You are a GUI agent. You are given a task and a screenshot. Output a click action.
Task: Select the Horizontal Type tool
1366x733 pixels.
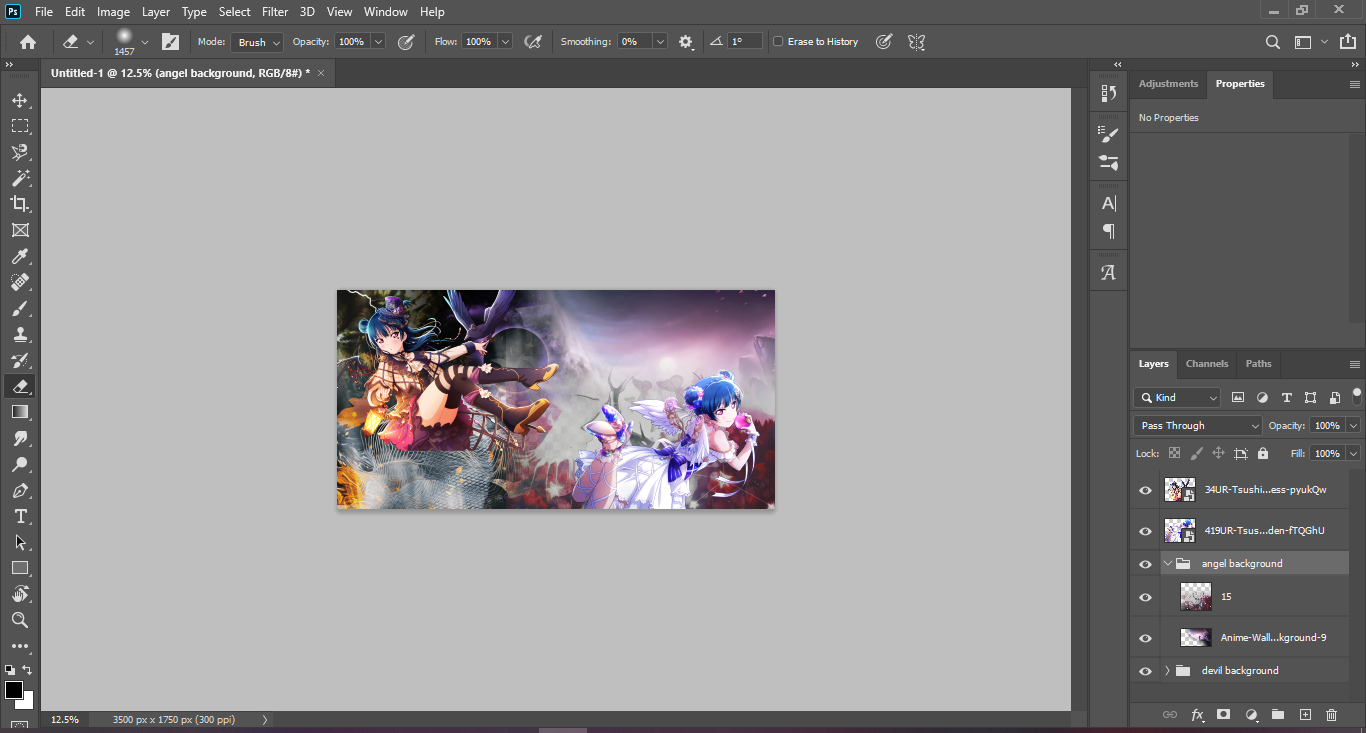coord(19,516)
